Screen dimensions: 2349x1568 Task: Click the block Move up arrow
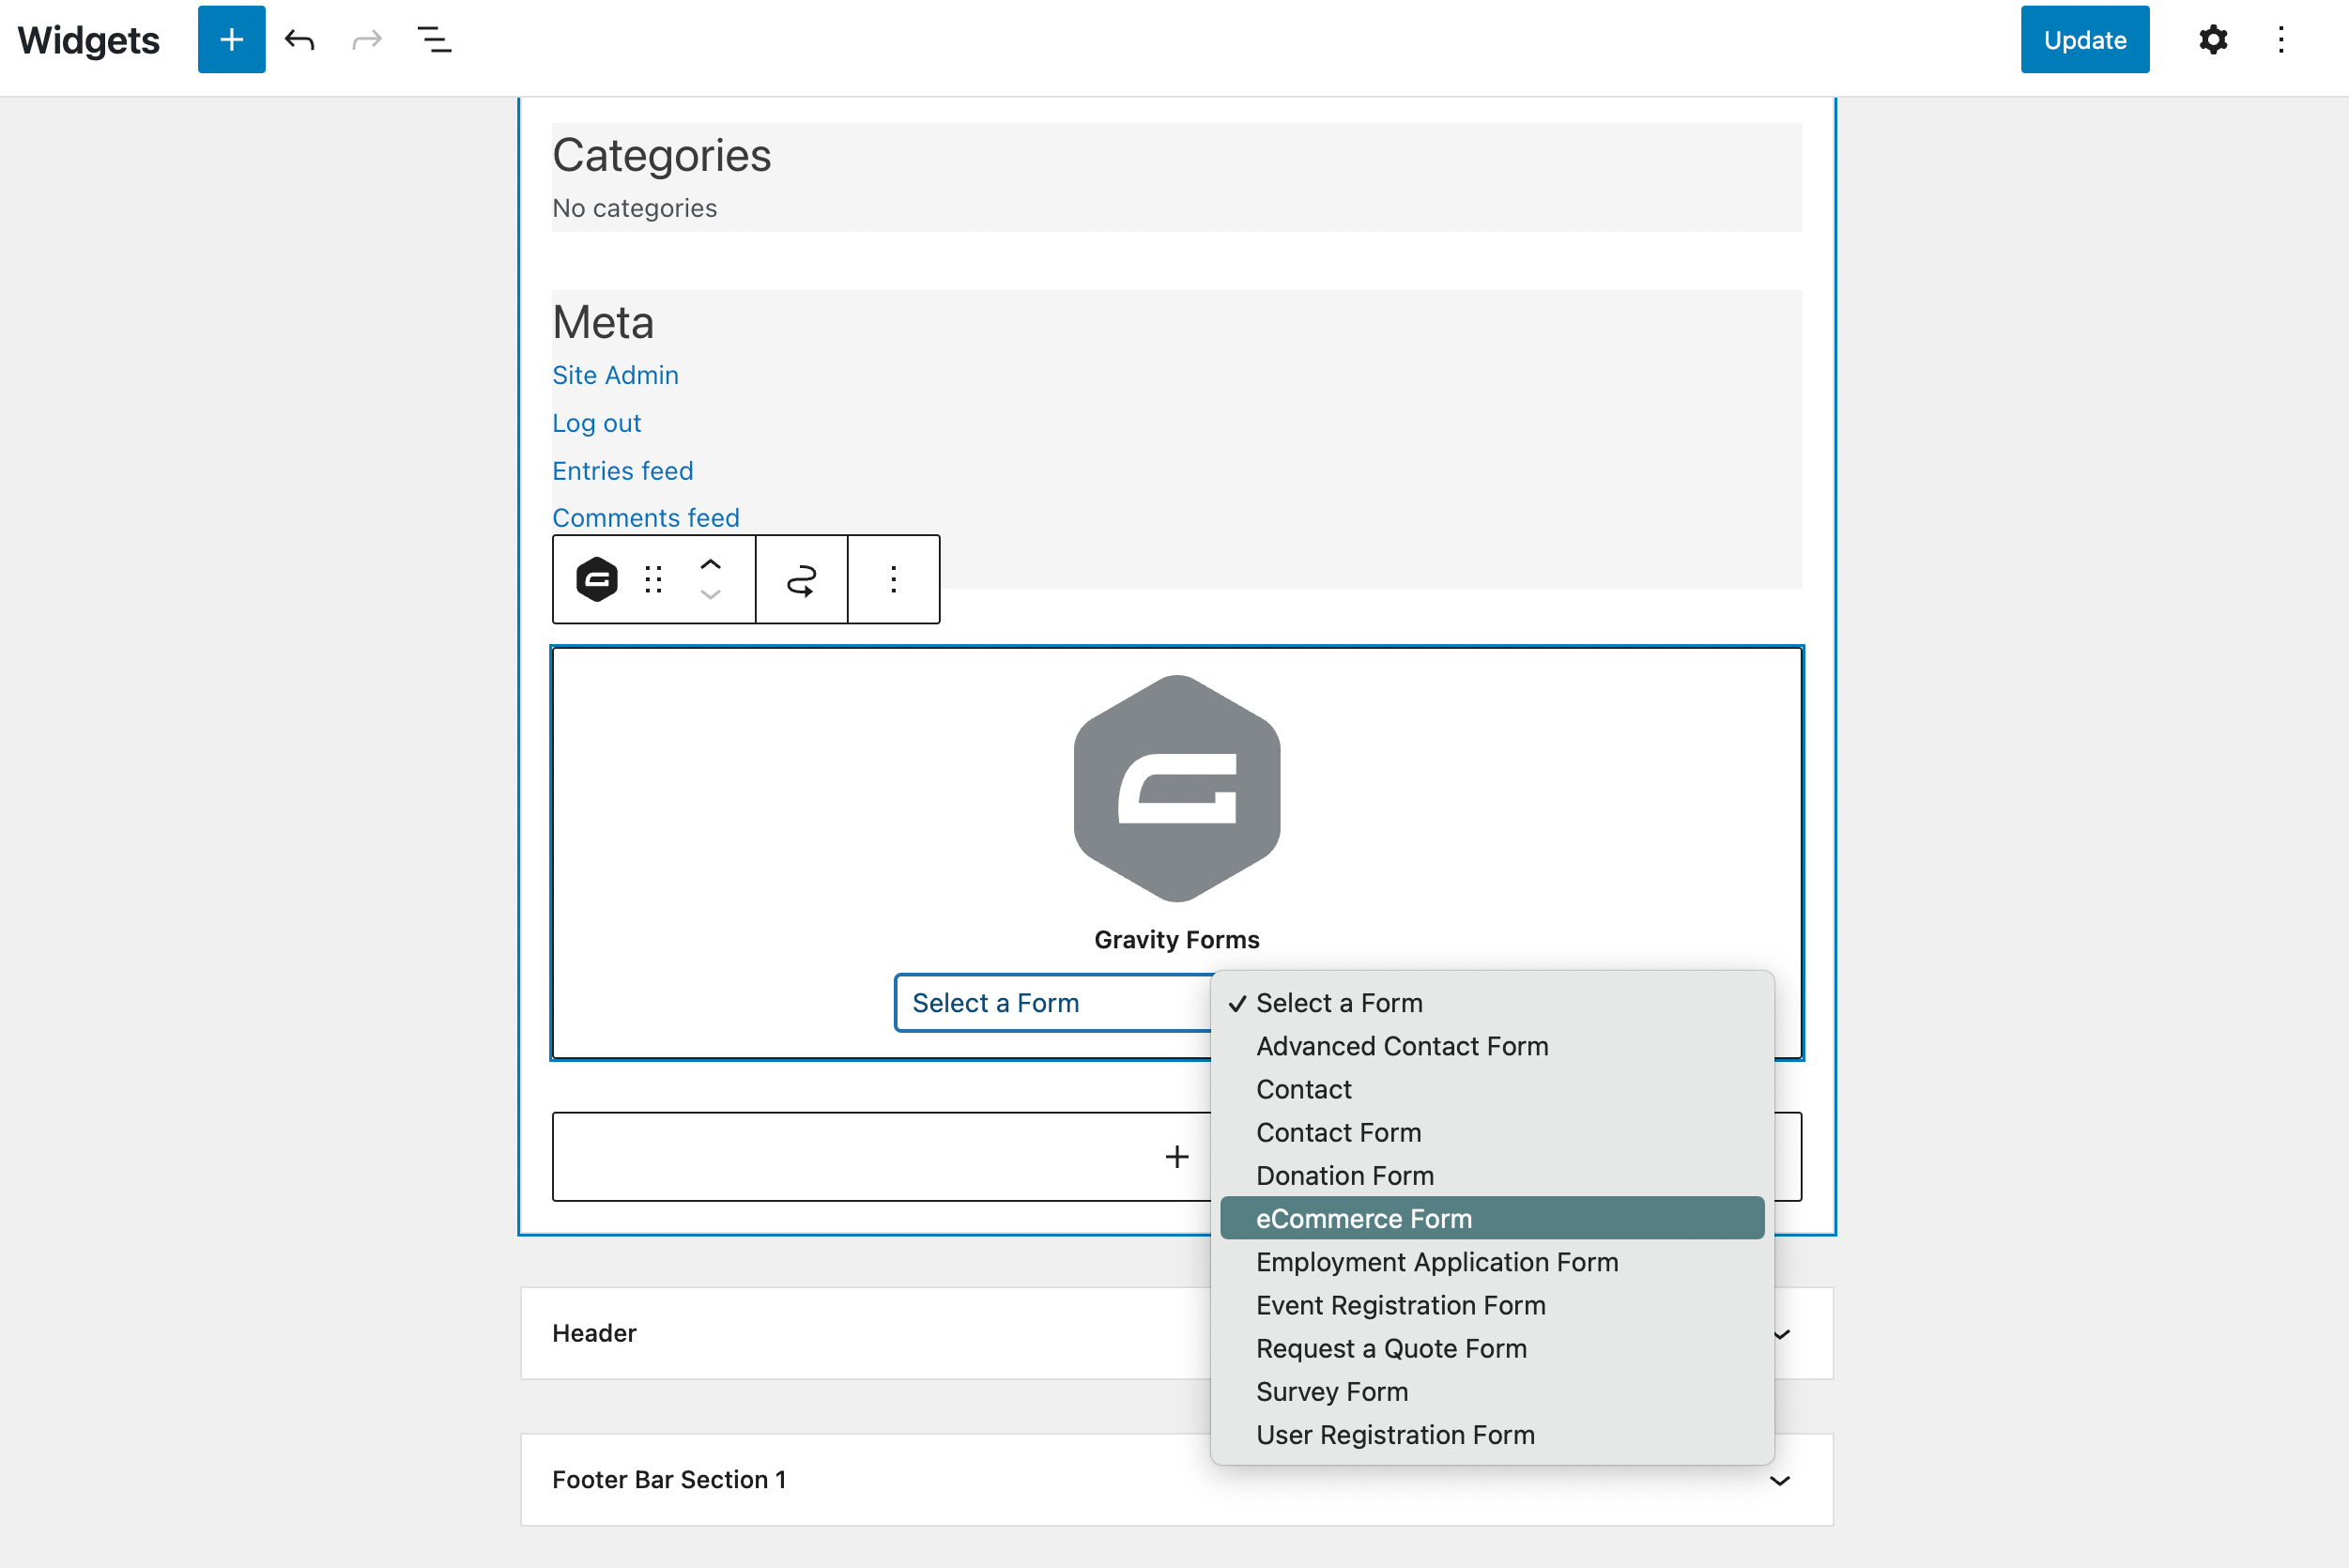click(x=710, y=565)
